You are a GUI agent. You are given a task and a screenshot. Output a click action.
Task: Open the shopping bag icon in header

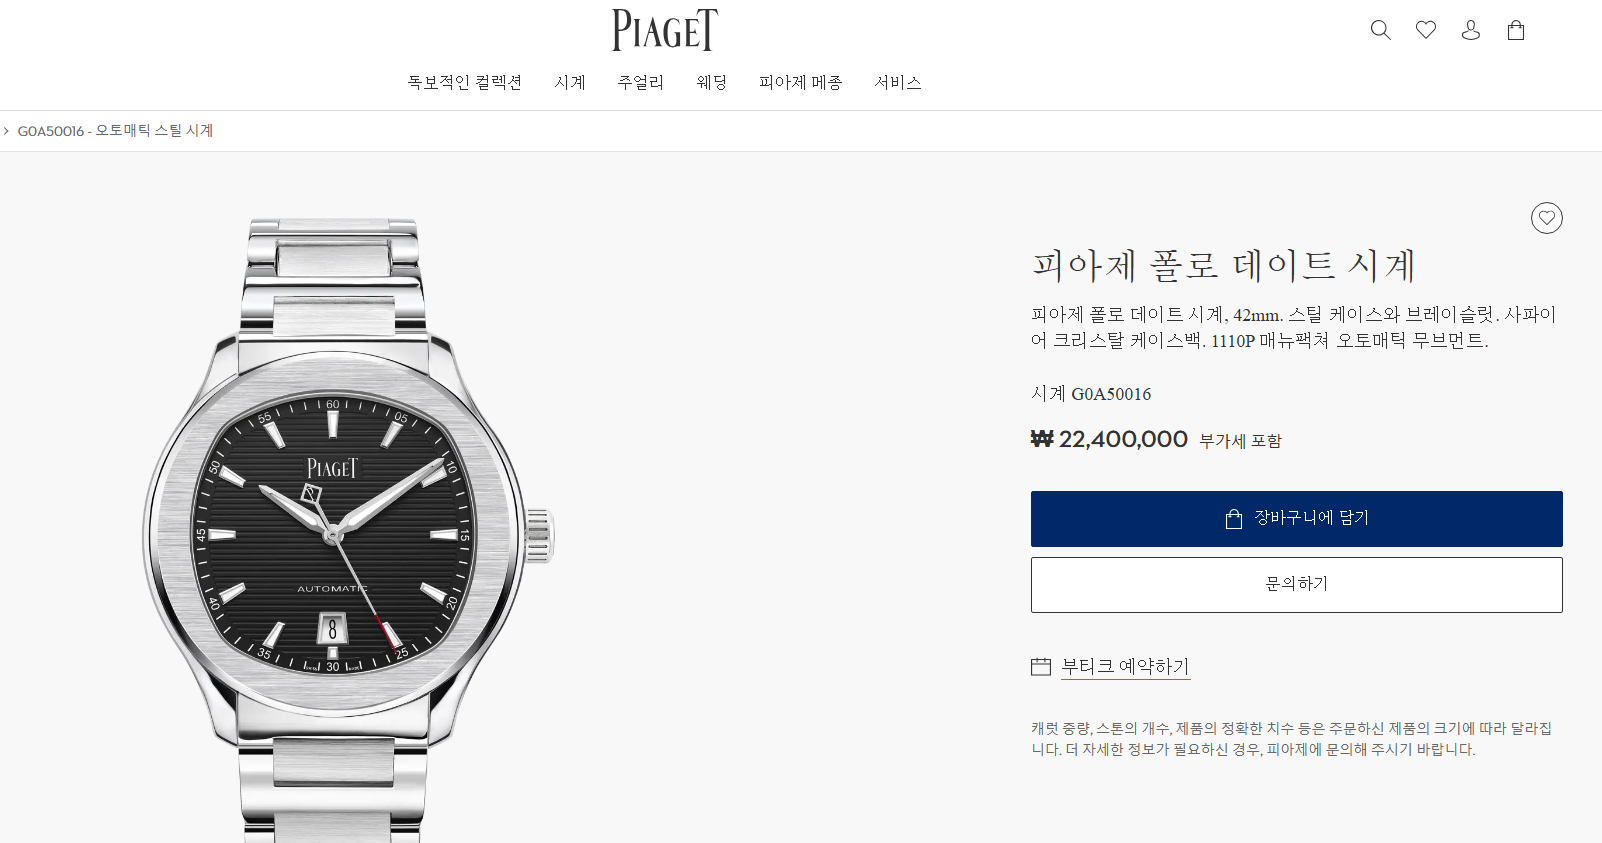1516,30
